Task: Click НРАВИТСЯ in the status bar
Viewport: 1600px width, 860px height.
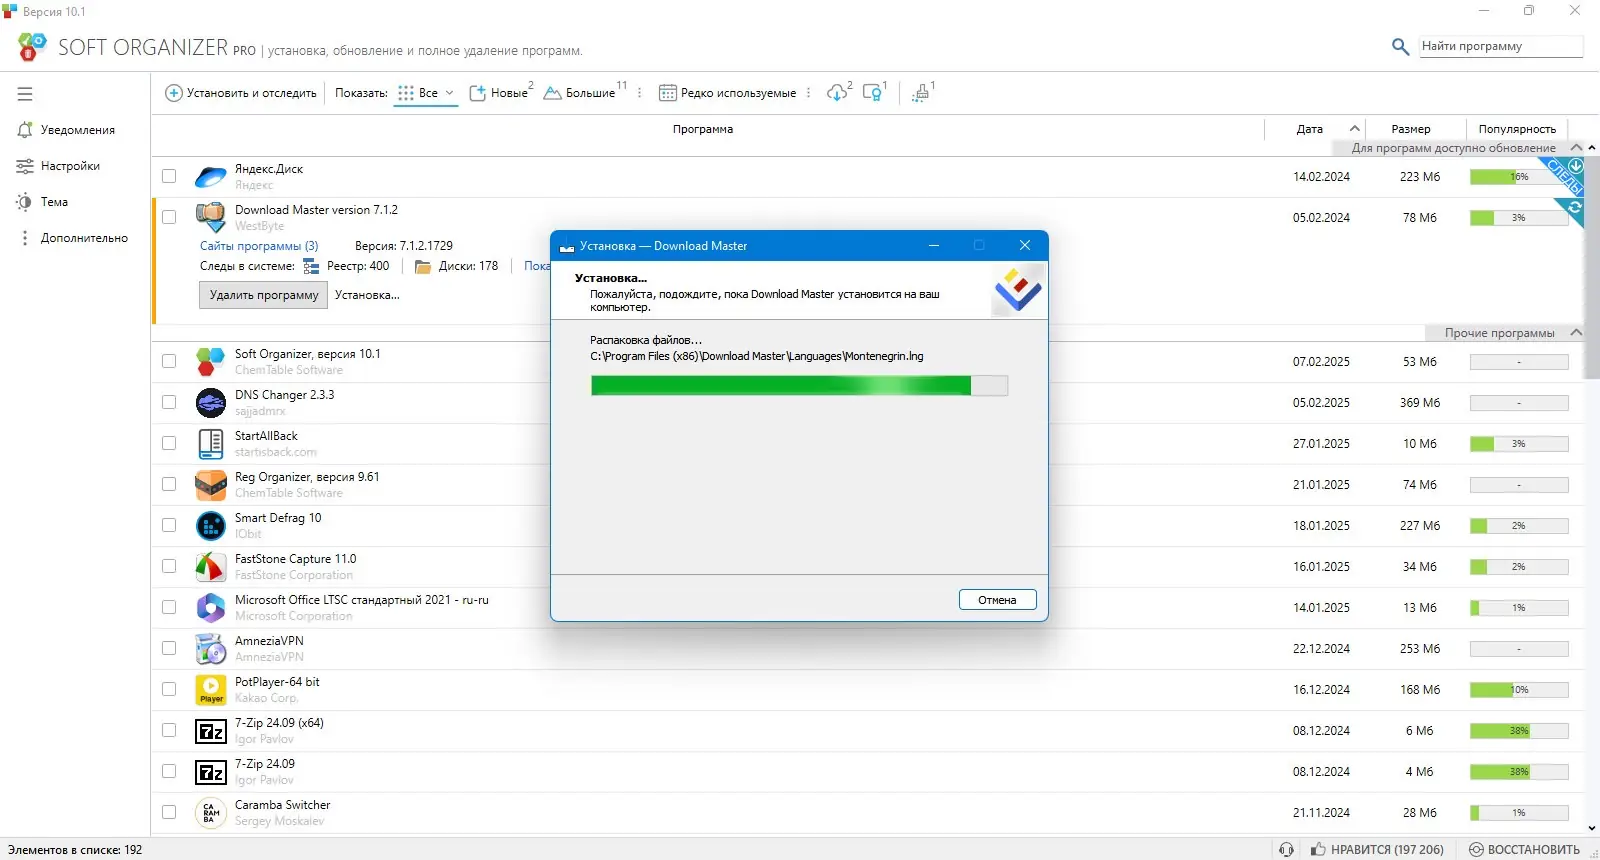Action: (1378, 849)
